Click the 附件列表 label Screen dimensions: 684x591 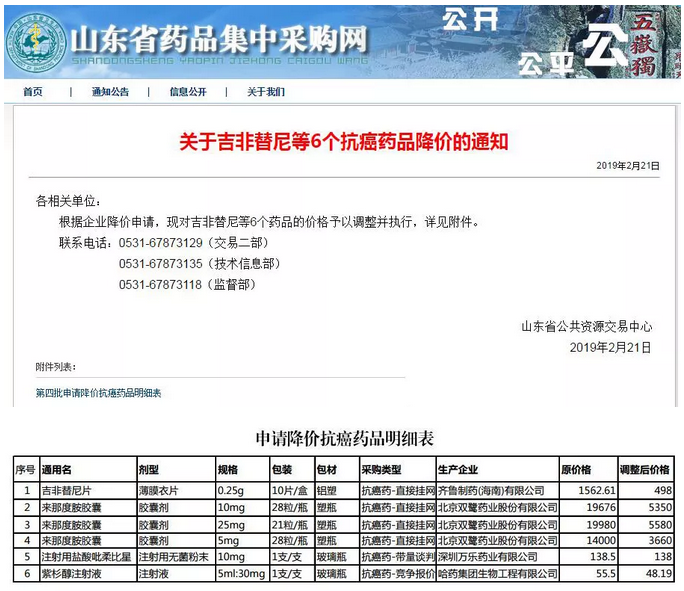point(56,367)
